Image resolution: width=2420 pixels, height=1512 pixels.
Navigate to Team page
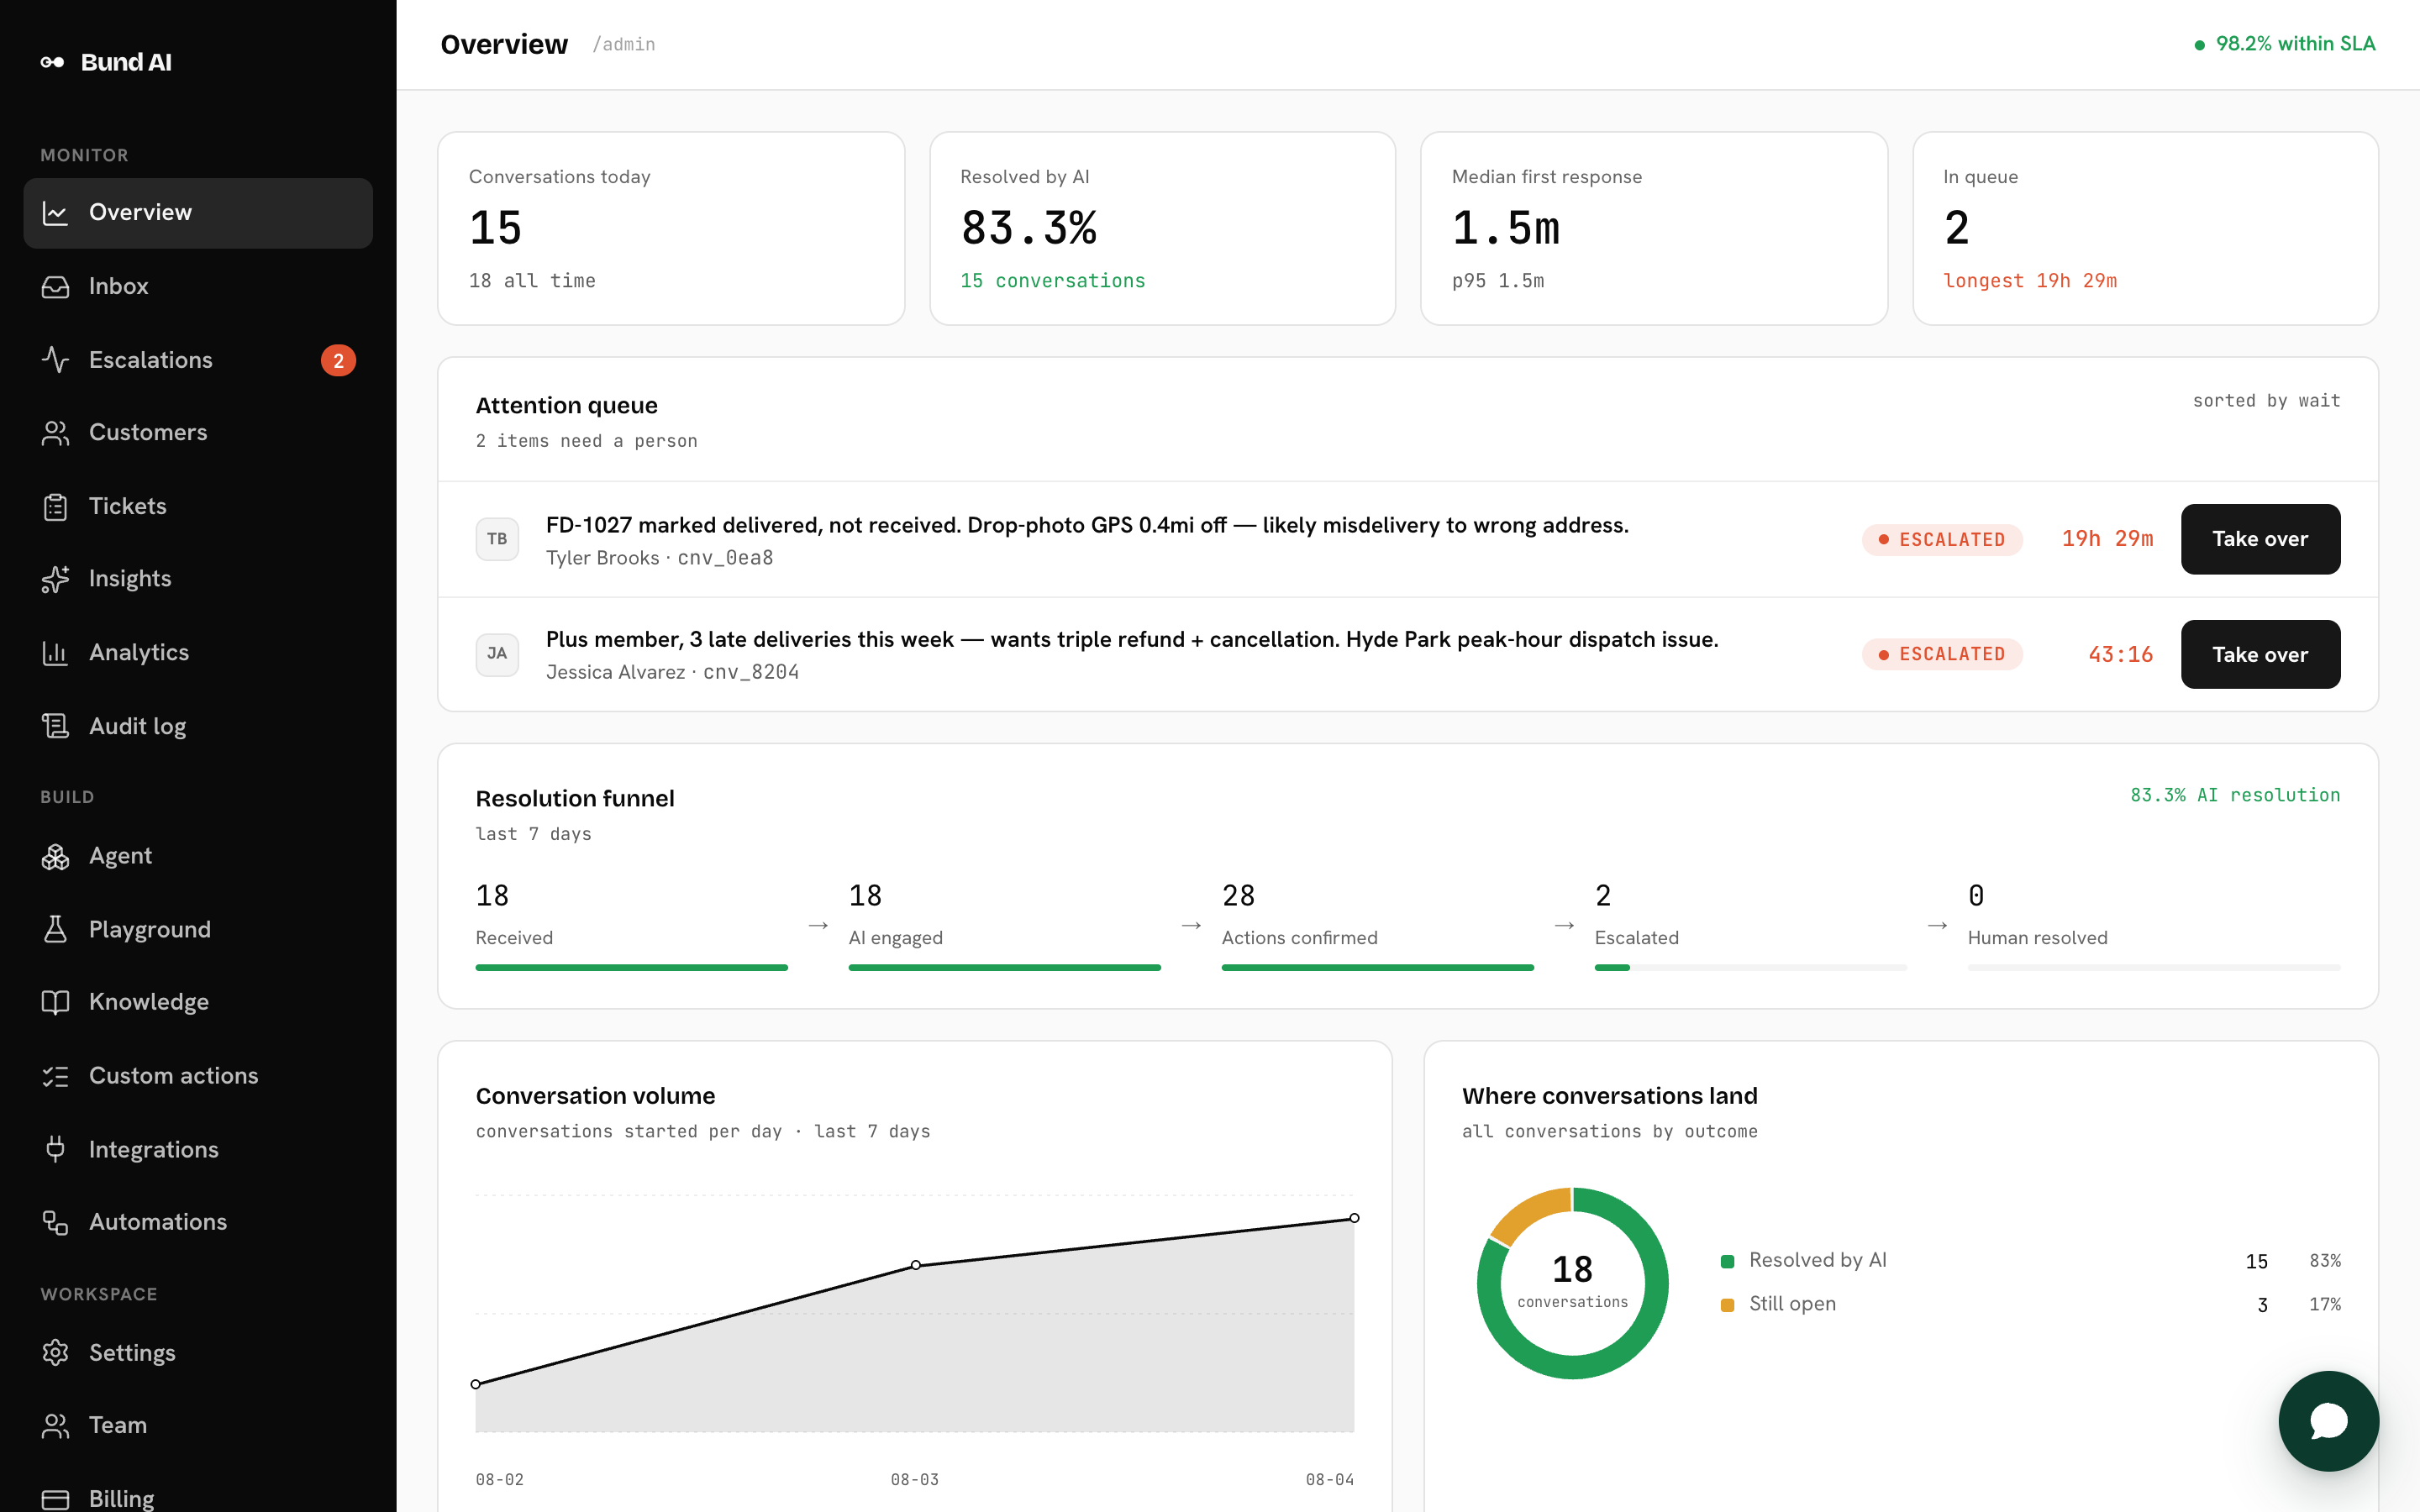click(198, 1425)
